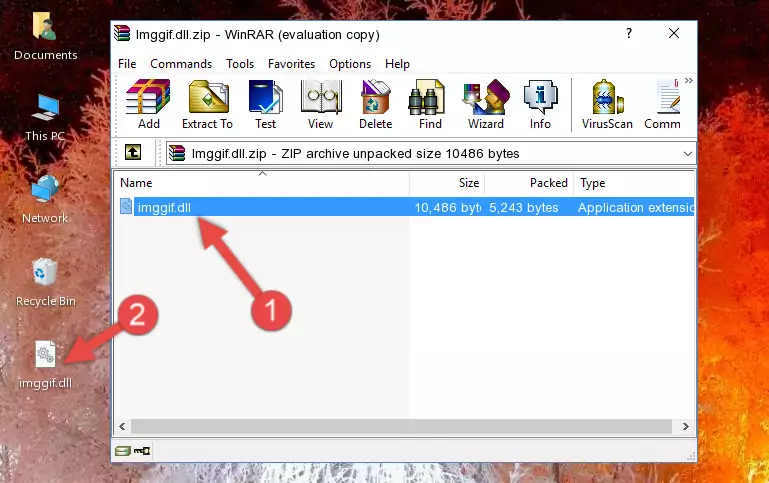Click the key password icon in status bar
This screenshot has width=769, height=483.
[x=142, y=451]
